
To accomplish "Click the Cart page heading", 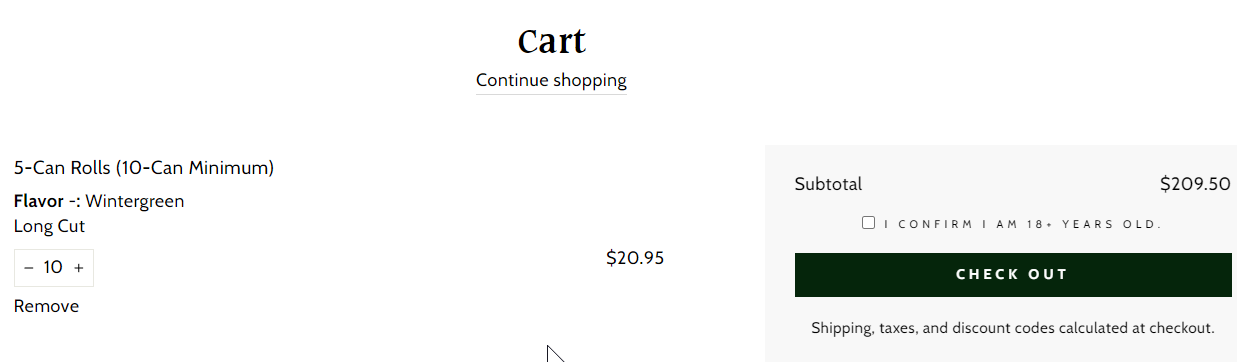I will click(551, 41).
